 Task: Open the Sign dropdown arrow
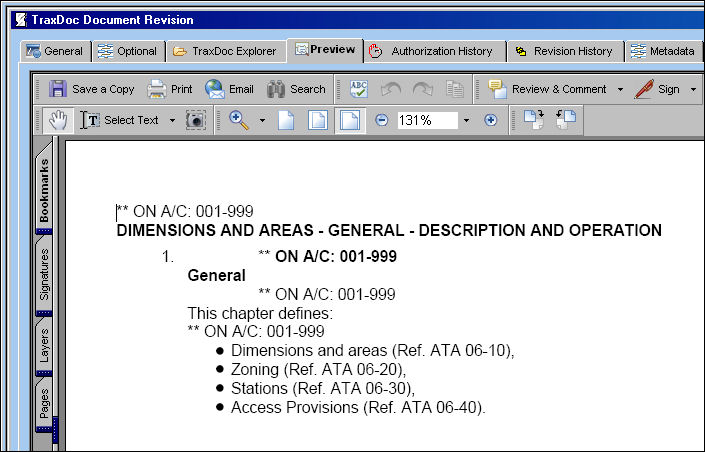click(x=693, y=90)
